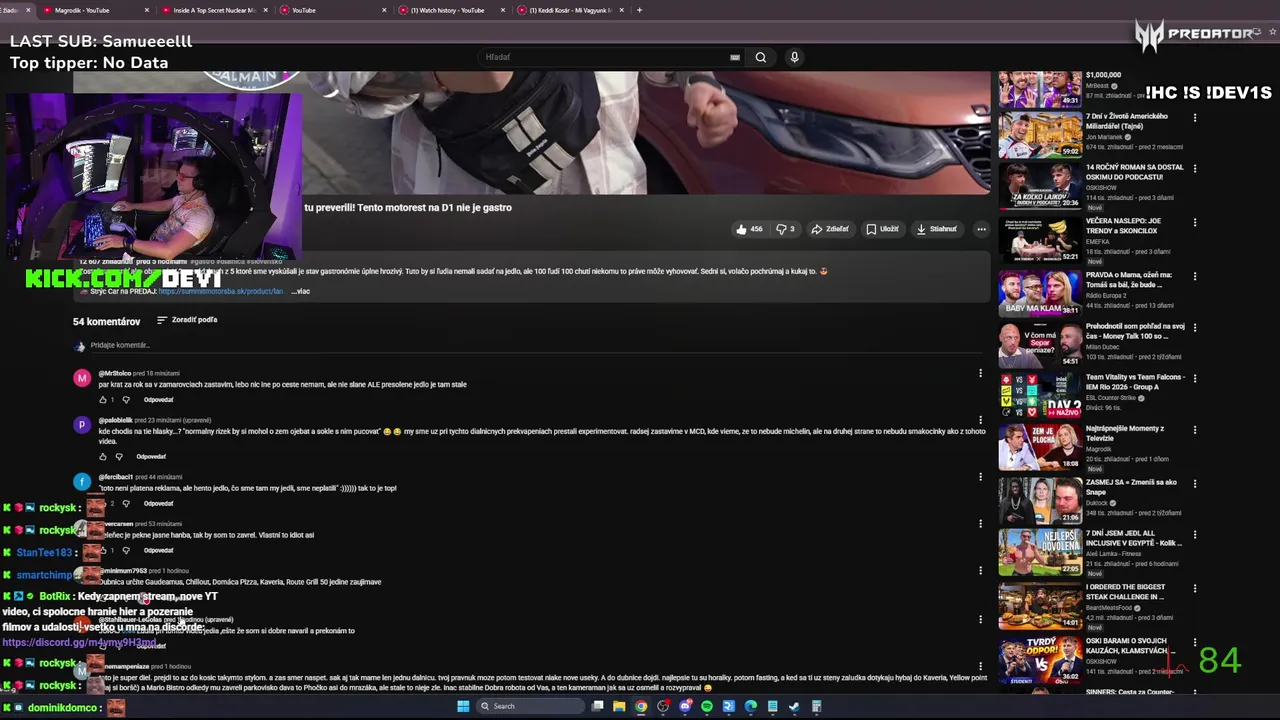Open on-screen keyboard icon in search box
This screenshot has width=1280, height=720.
click(x=735, y=57)
